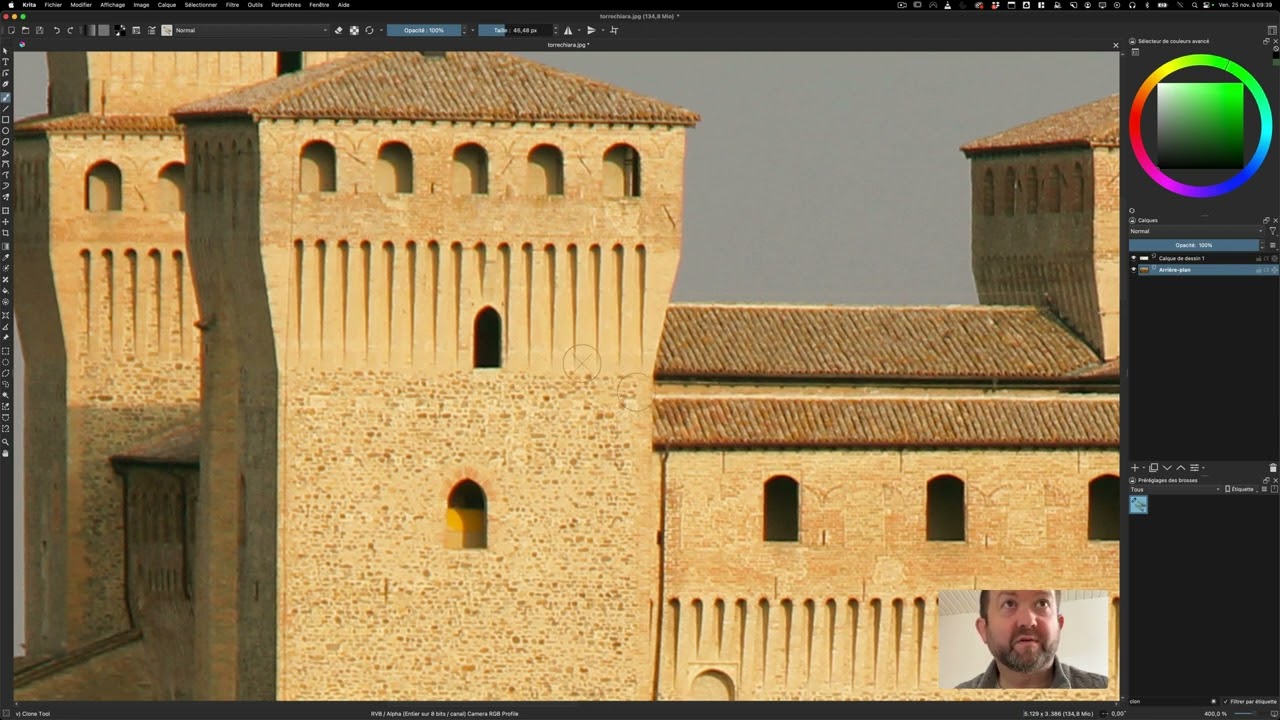Move the layer up
1280x720 pixels.
(x=1180, y=467)
